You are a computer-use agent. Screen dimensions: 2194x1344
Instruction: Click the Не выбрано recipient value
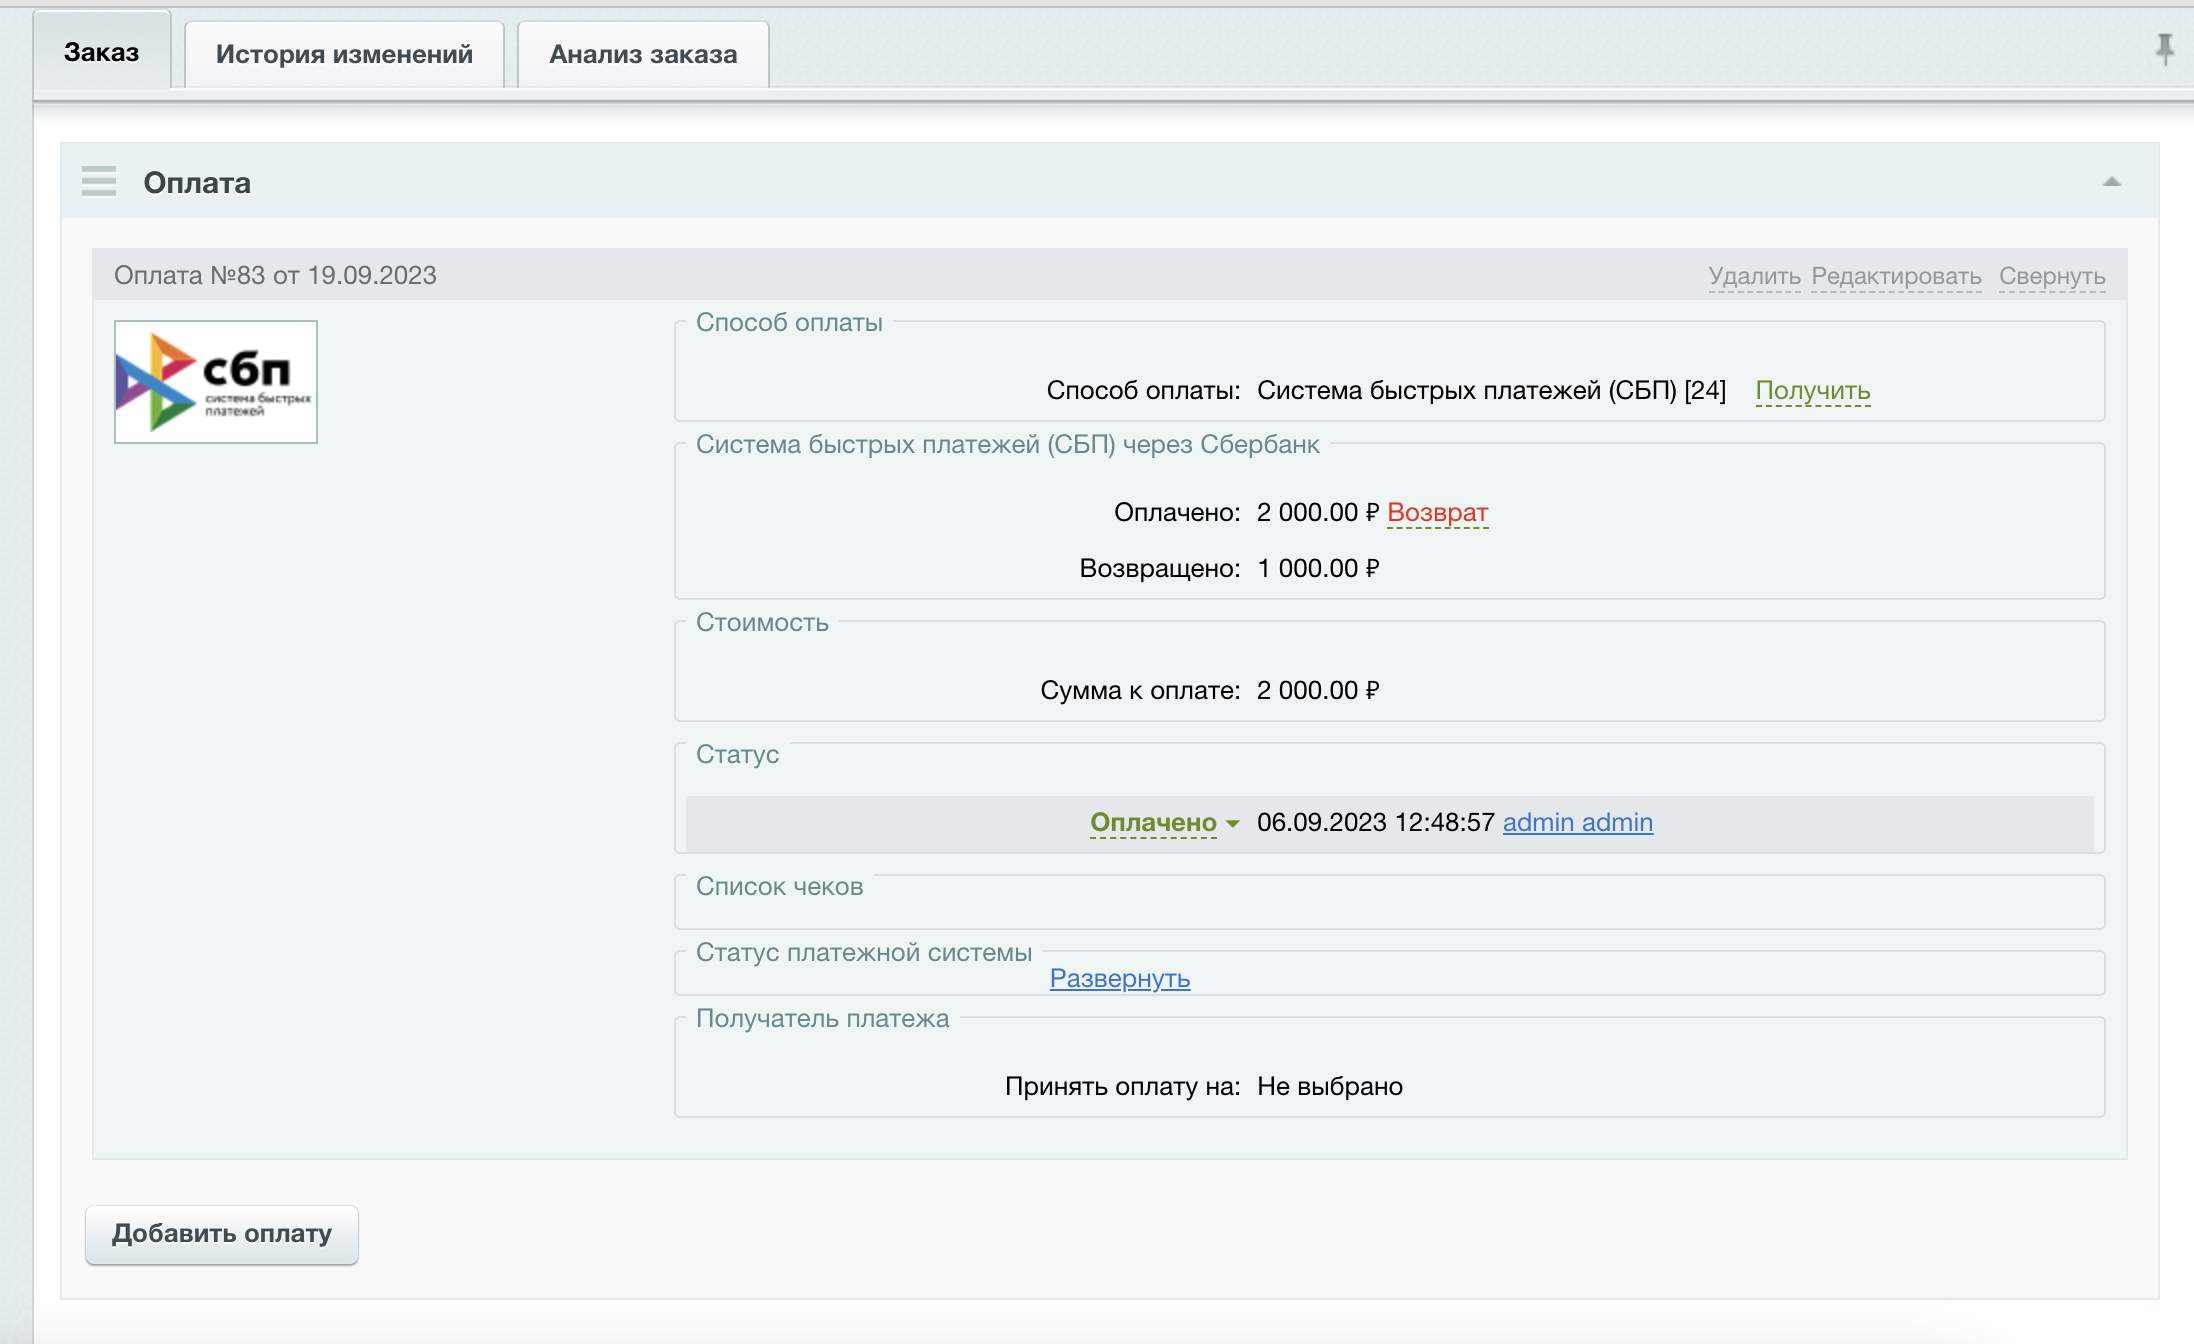(1329, 1086)
